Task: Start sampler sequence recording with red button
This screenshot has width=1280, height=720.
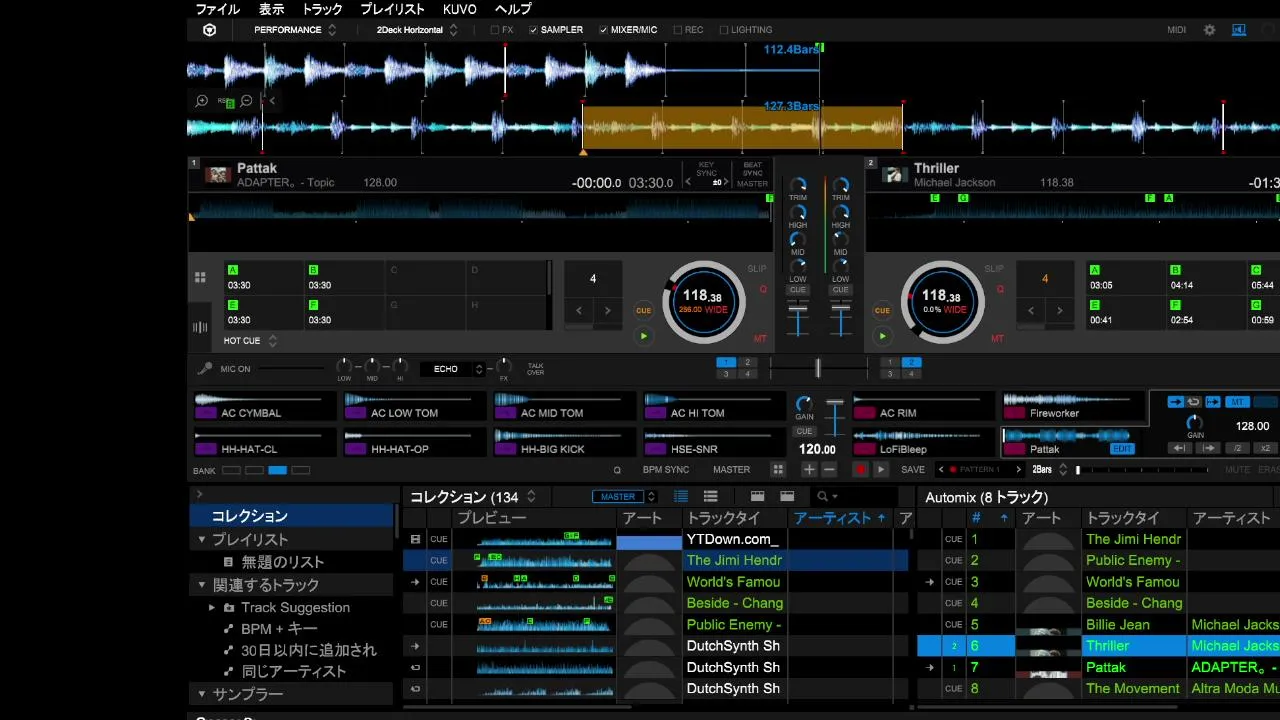Action: [x=860, y=469]
